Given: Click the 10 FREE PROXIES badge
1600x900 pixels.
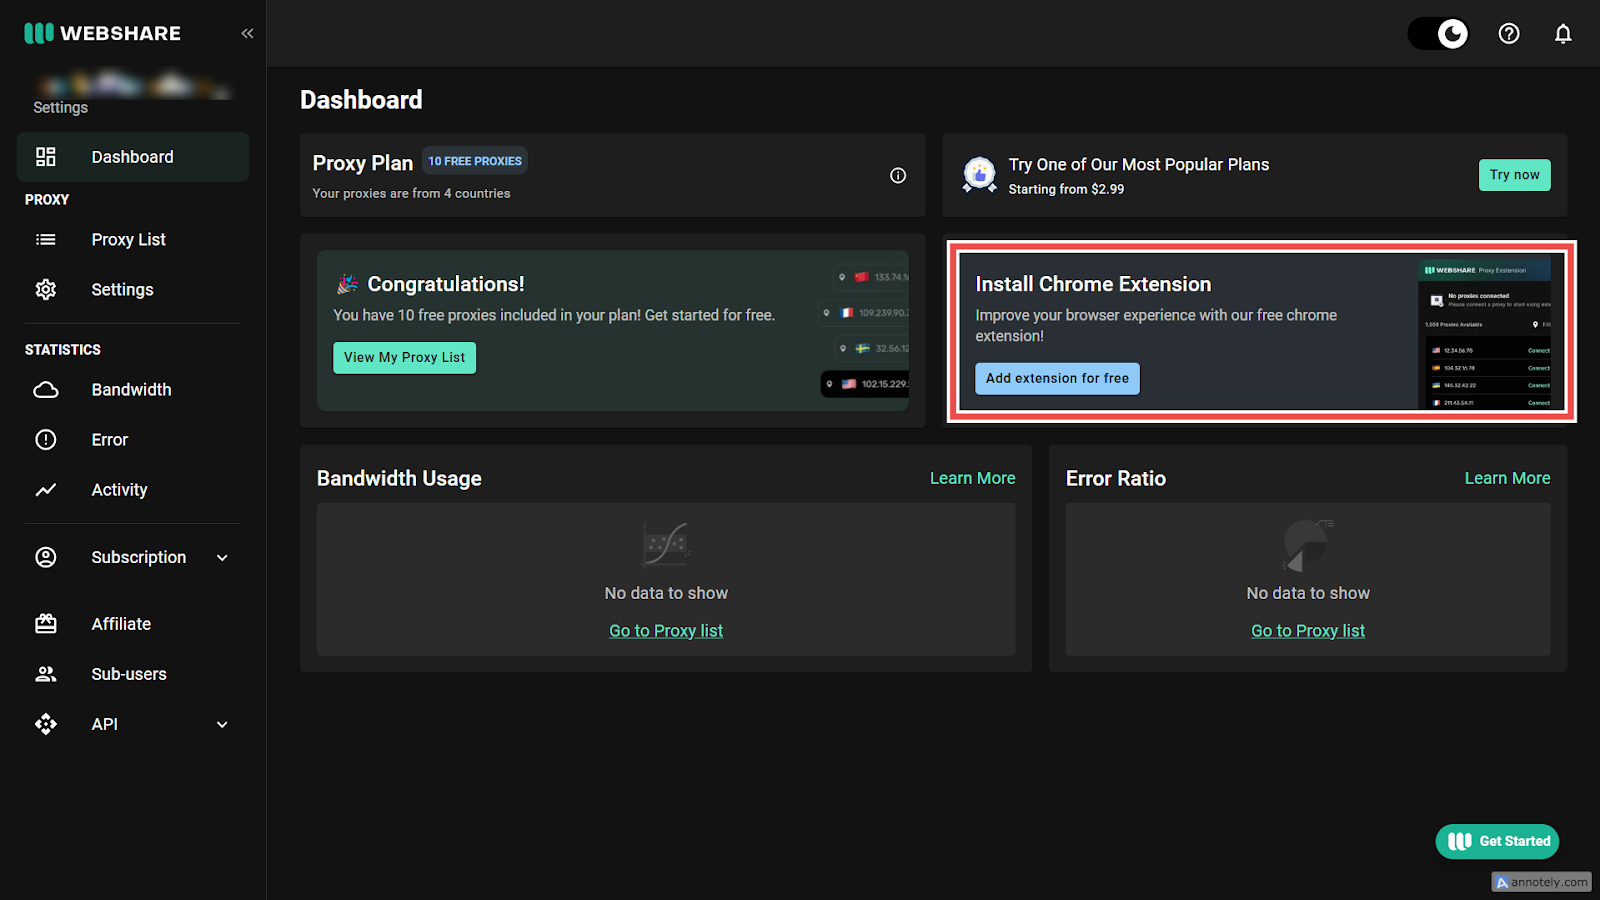Looking at the screenshot, I should [x=475, y=161].
